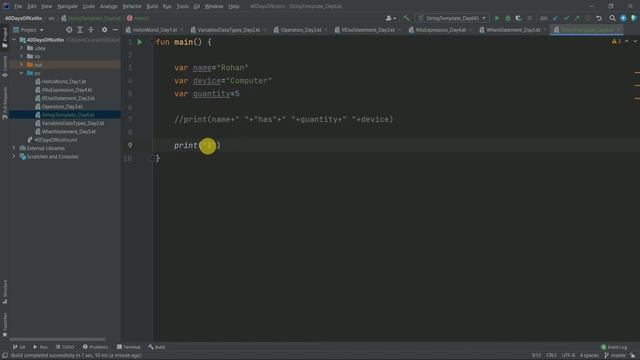Open the Problems tool window button
Viewport: 640px width, 360px height.
point(96,347)
